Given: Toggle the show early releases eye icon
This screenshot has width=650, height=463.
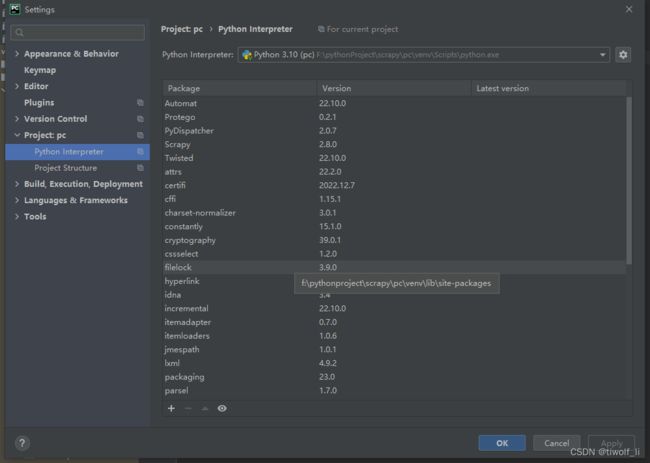Looking at the screenshot, I should coord(222,408).
